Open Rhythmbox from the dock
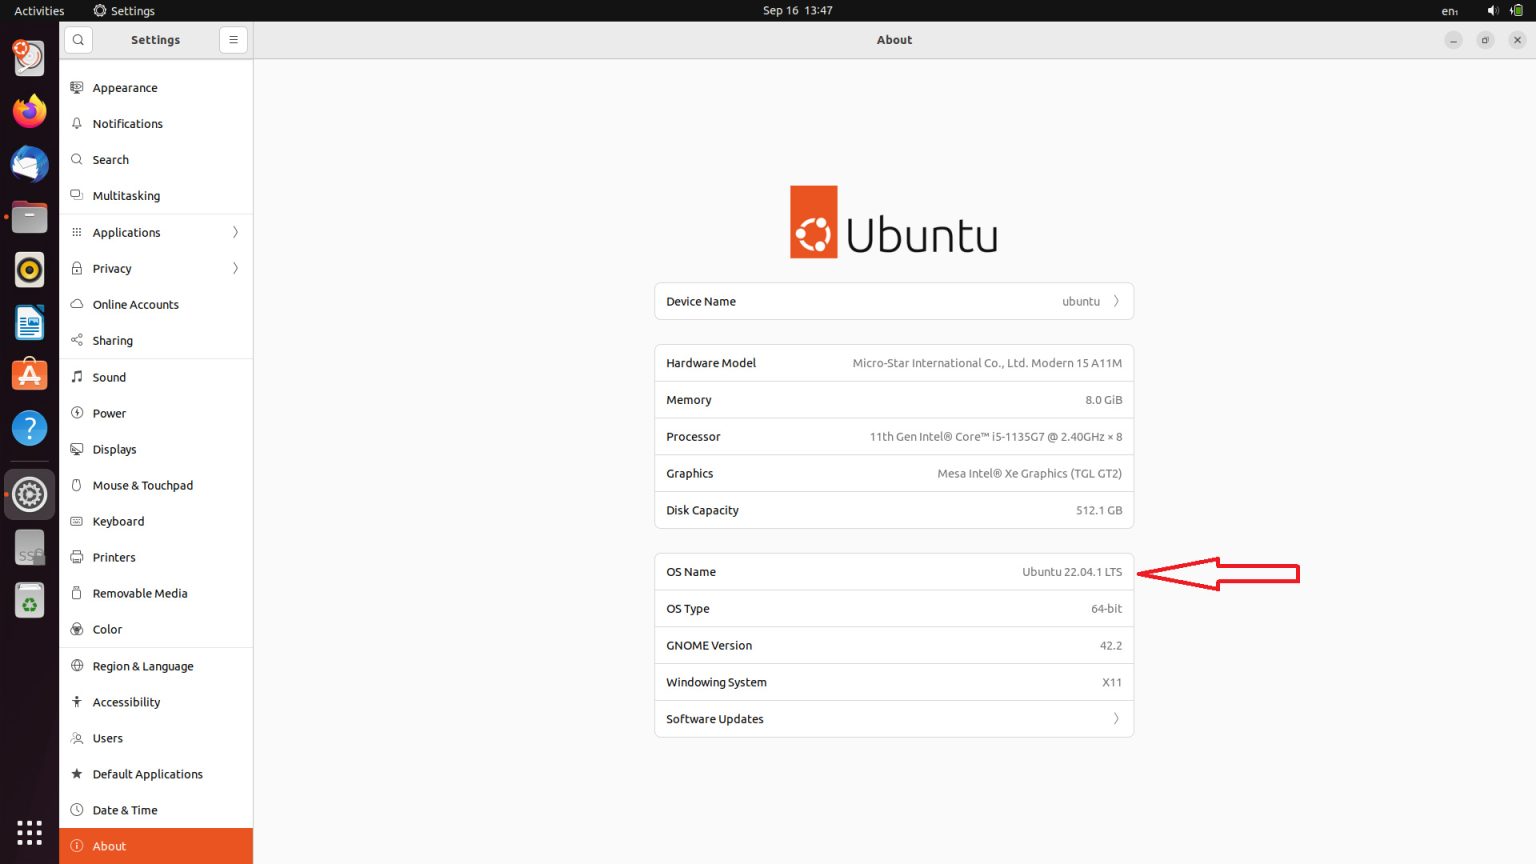The width and height of the screenshot is (1536, 864). click(28, 269)
